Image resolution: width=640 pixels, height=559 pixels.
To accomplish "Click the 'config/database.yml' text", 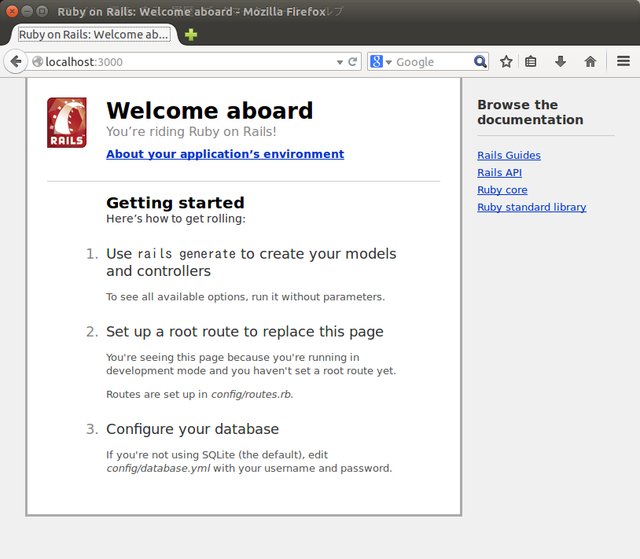I will (158, 468).
